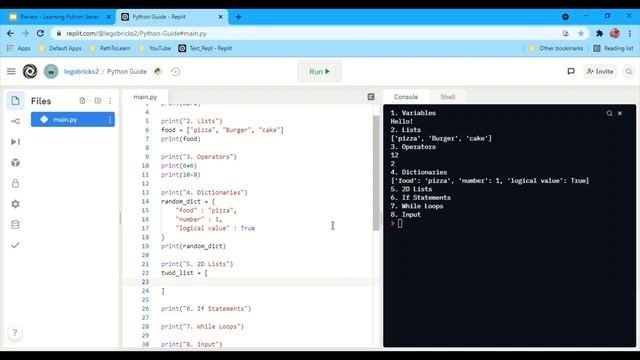
Task: Click the editor vertical scrollbar
Action: [x=376, y=173]
